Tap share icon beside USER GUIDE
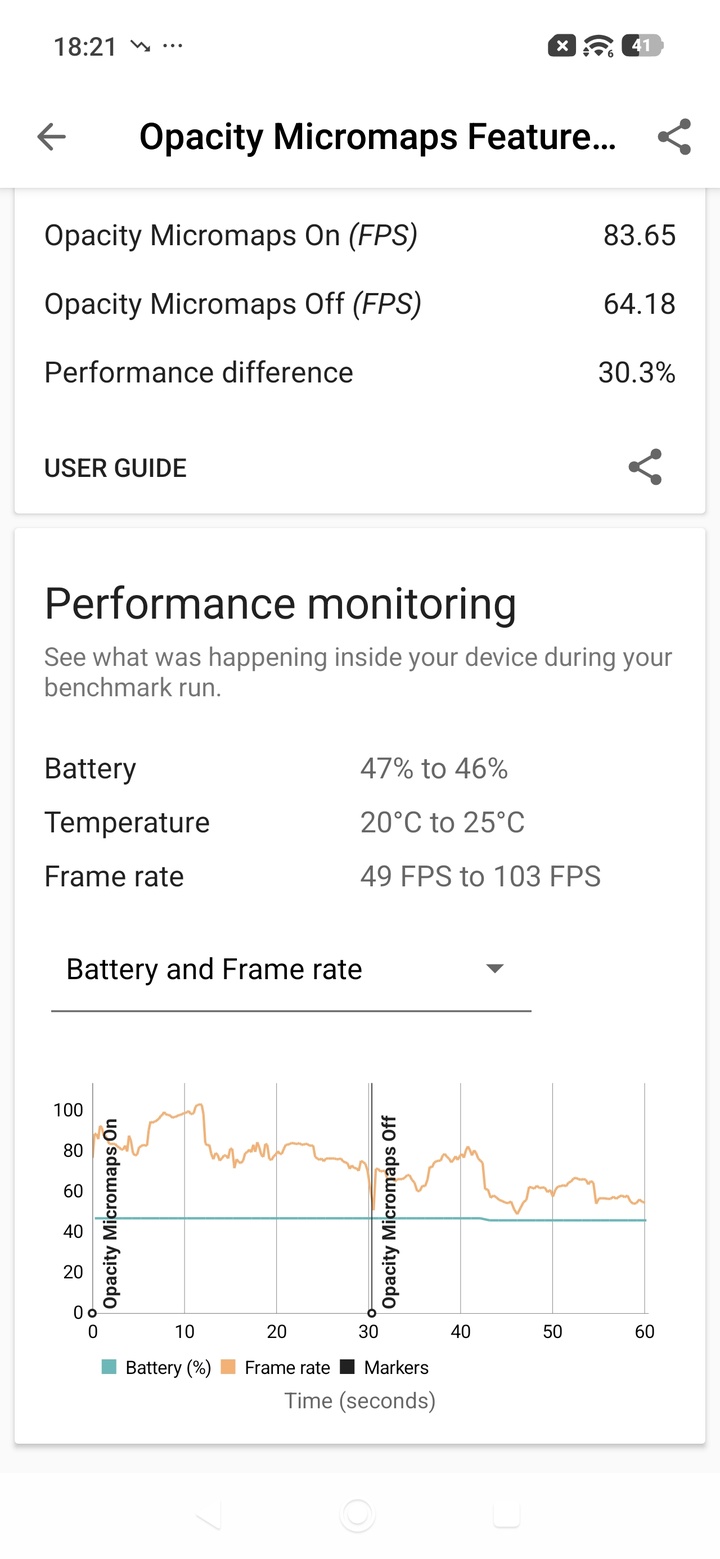This screenshot has width=720, height=1559. (x=645, y=467)
